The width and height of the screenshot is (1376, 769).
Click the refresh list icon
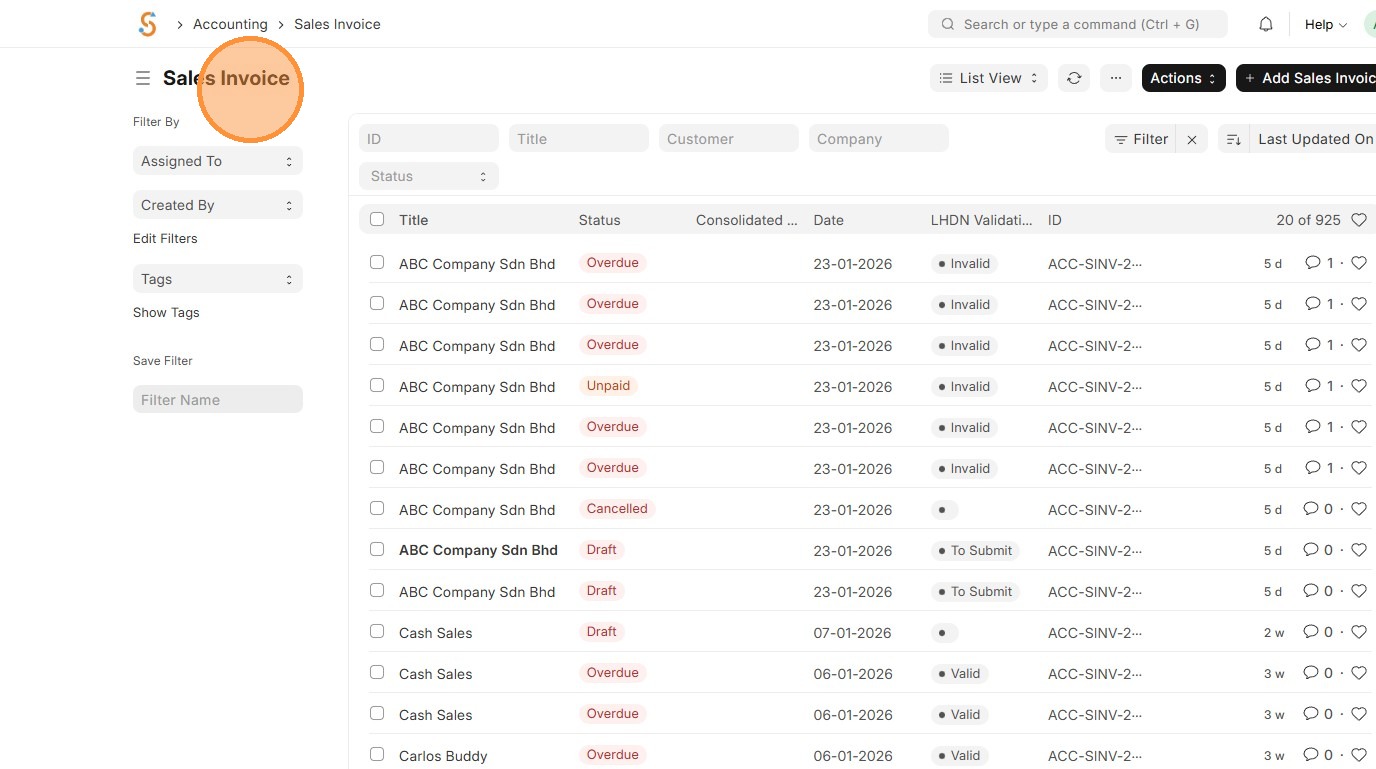[1074, 78]
